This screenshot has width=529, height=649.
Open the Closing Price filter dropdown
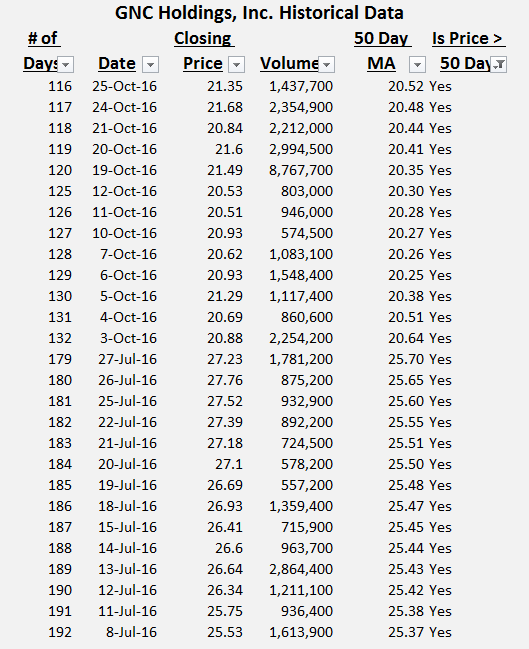tap(236, 65)
